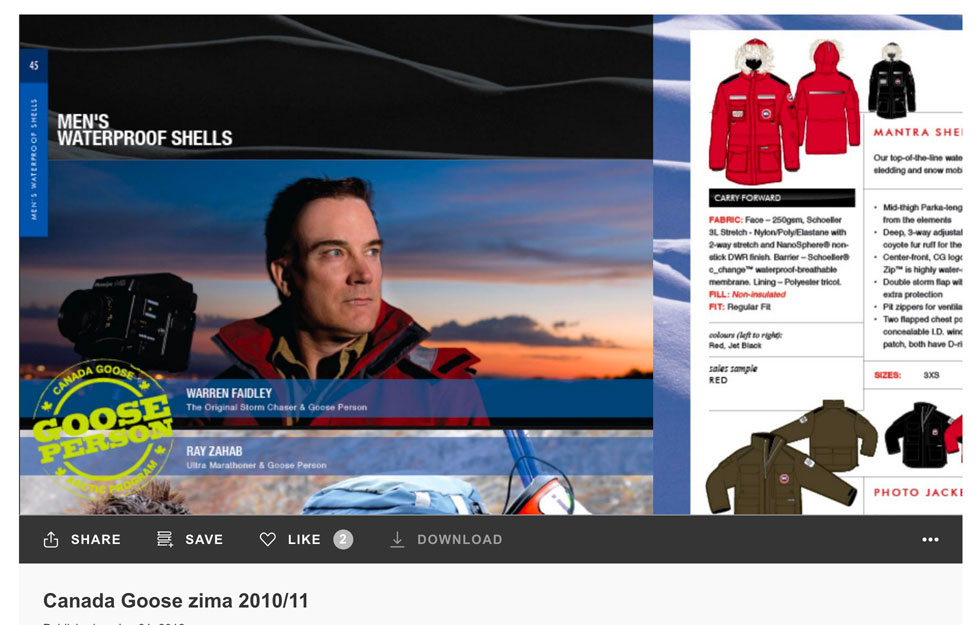979x625 pixels.
Task: Click the Canada Goose zima 2010/11 title
Action: pos(176,601)
